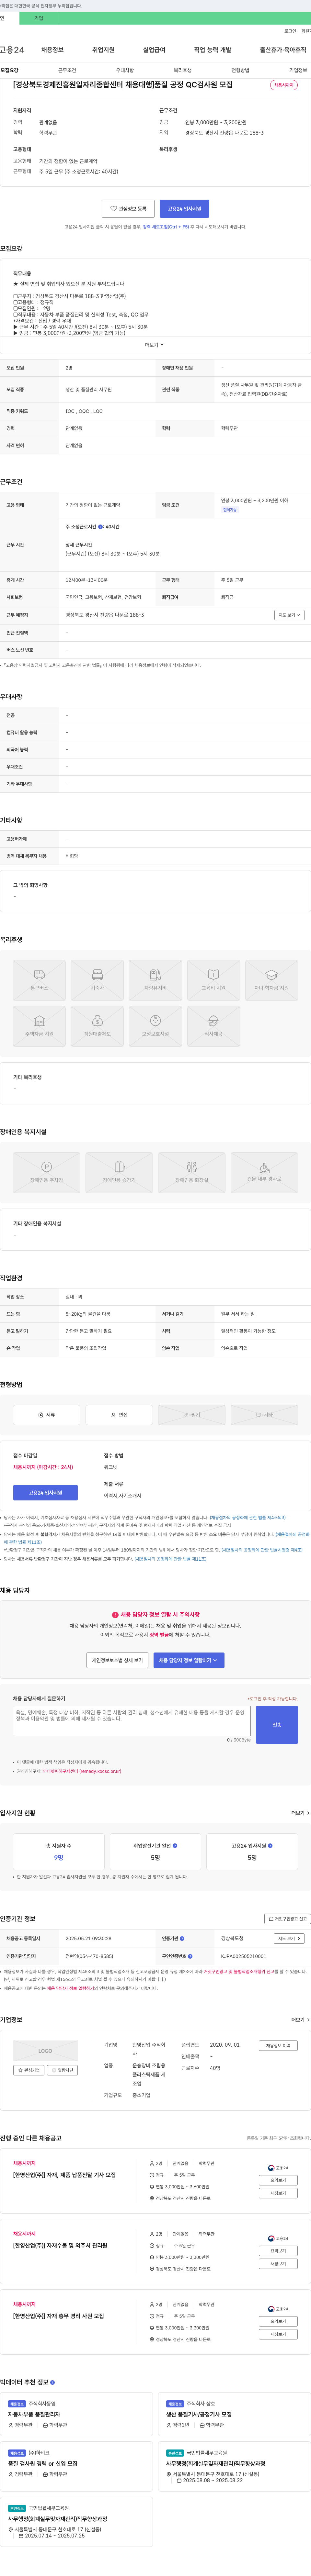Click the 전송 send button

[x=277, y=1725]
